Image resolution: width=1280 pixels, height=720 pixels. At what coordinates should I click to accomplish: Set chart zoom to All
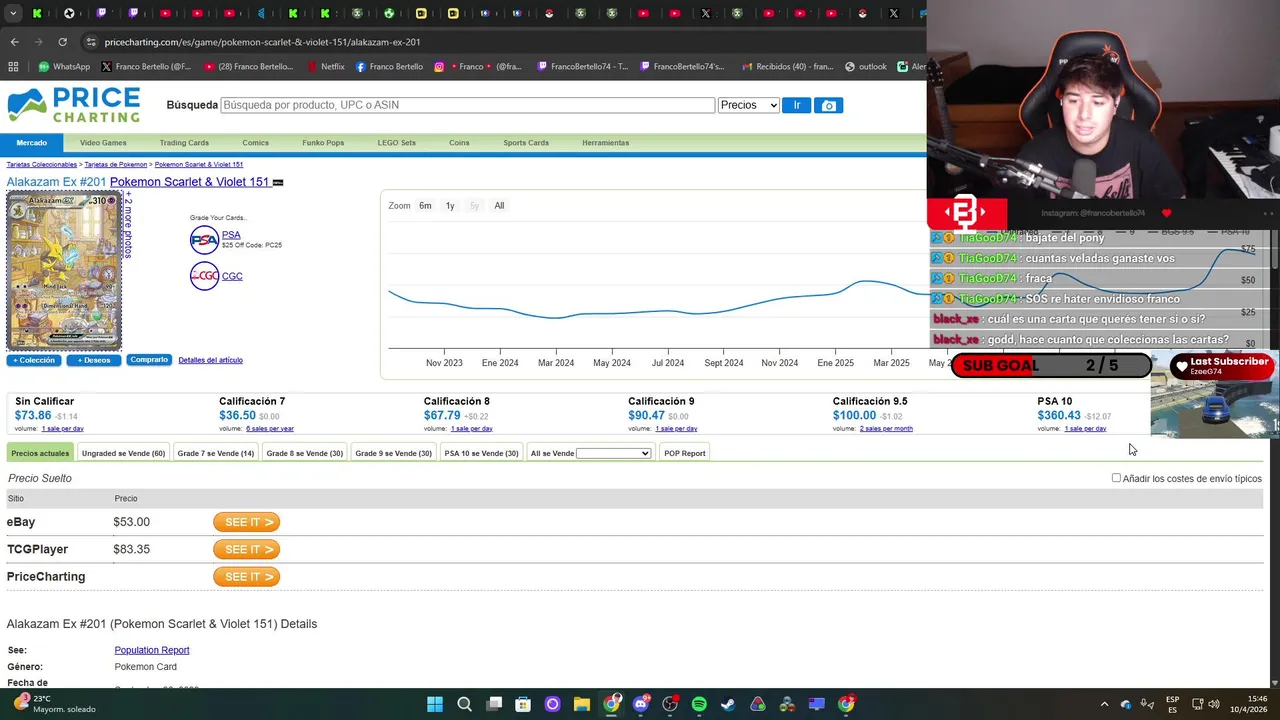pos(499,206)
